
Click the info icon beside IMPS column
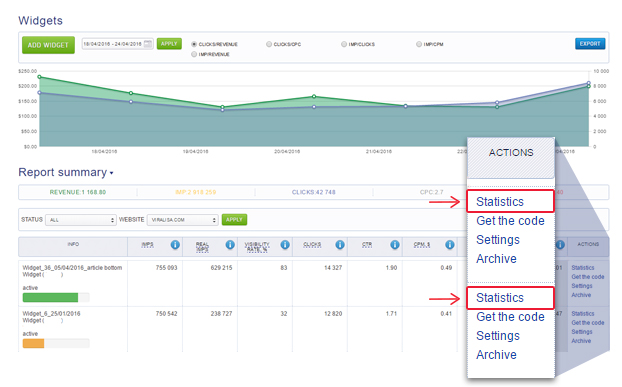(x=175, y=245)
